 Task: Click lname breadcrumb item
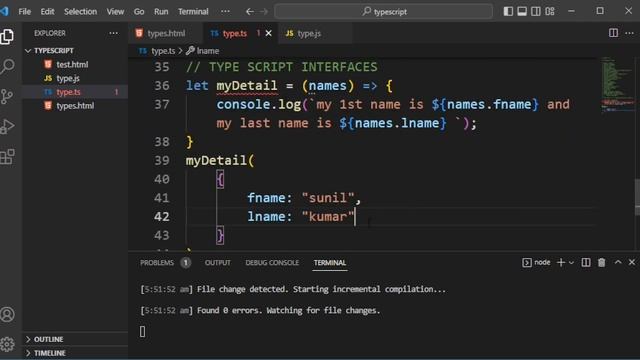click(203, 51)
